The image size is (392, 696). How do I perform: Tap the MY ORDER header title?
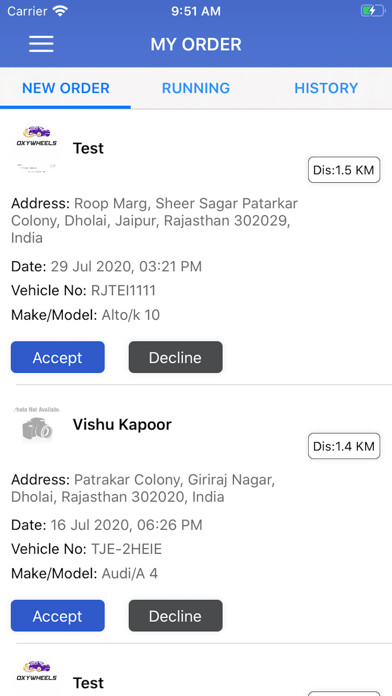[x=196, y=44]
